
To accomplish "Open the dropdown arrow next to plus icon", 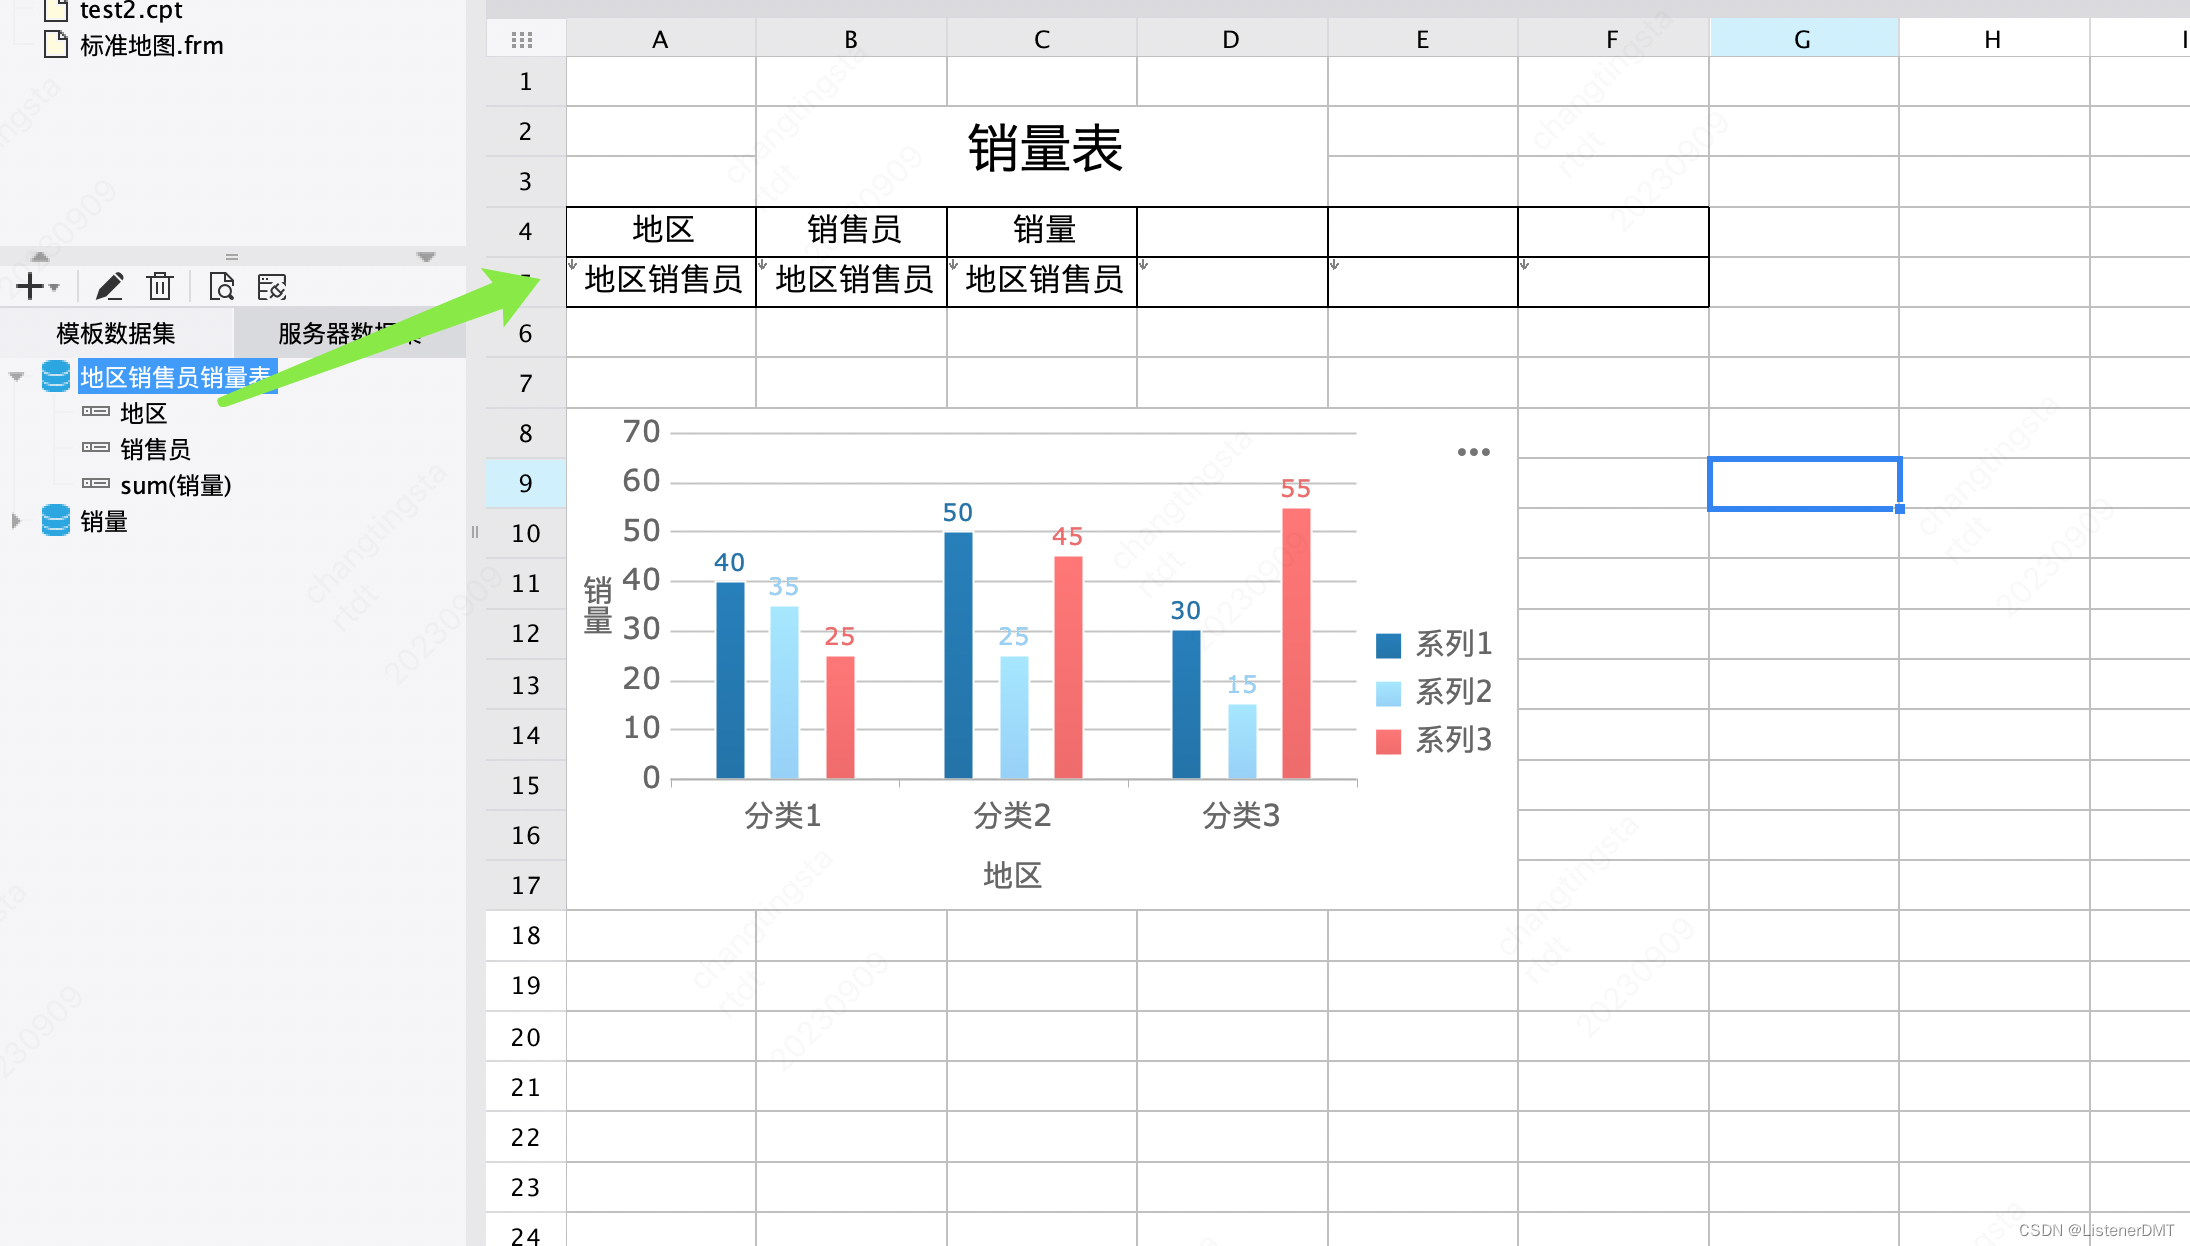I will point(54,288).
